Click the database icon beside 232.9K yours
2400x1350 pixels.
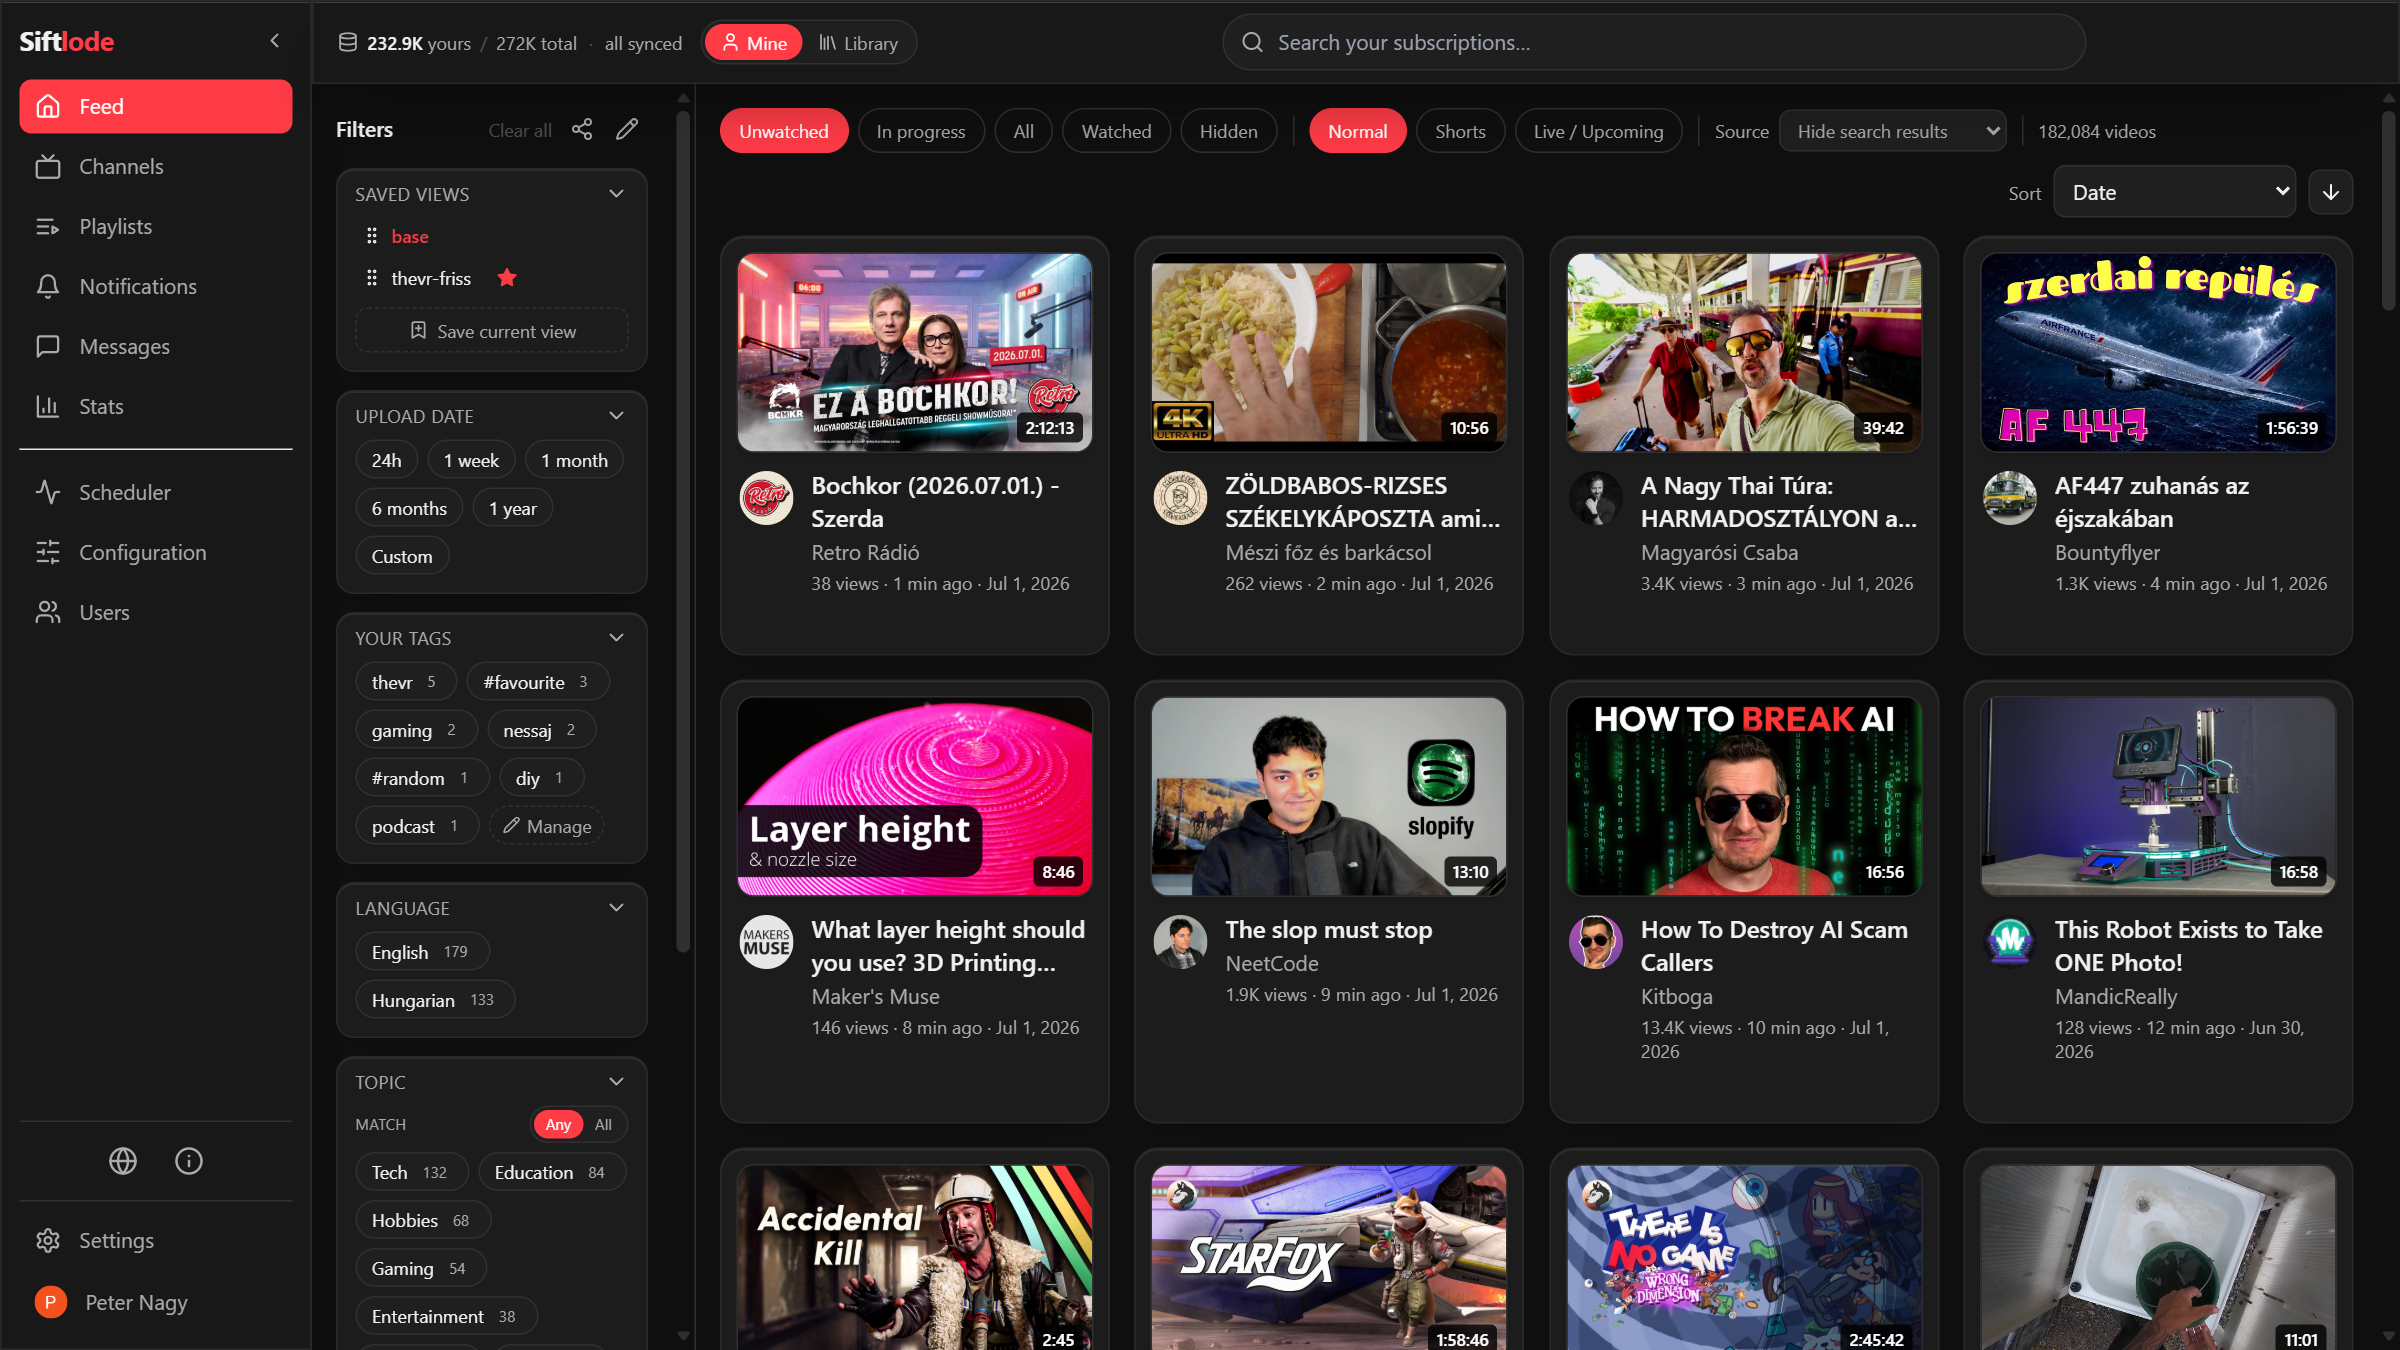tap(348, 43)
